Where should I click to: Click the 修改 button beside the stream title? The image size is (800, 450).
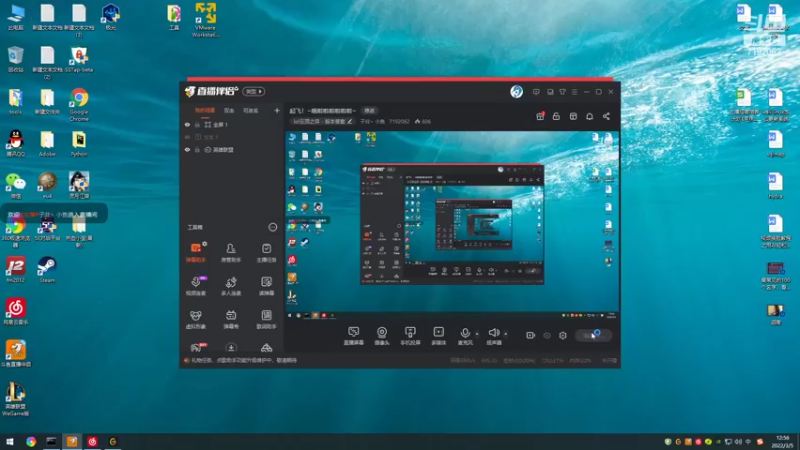pos(369,111)
